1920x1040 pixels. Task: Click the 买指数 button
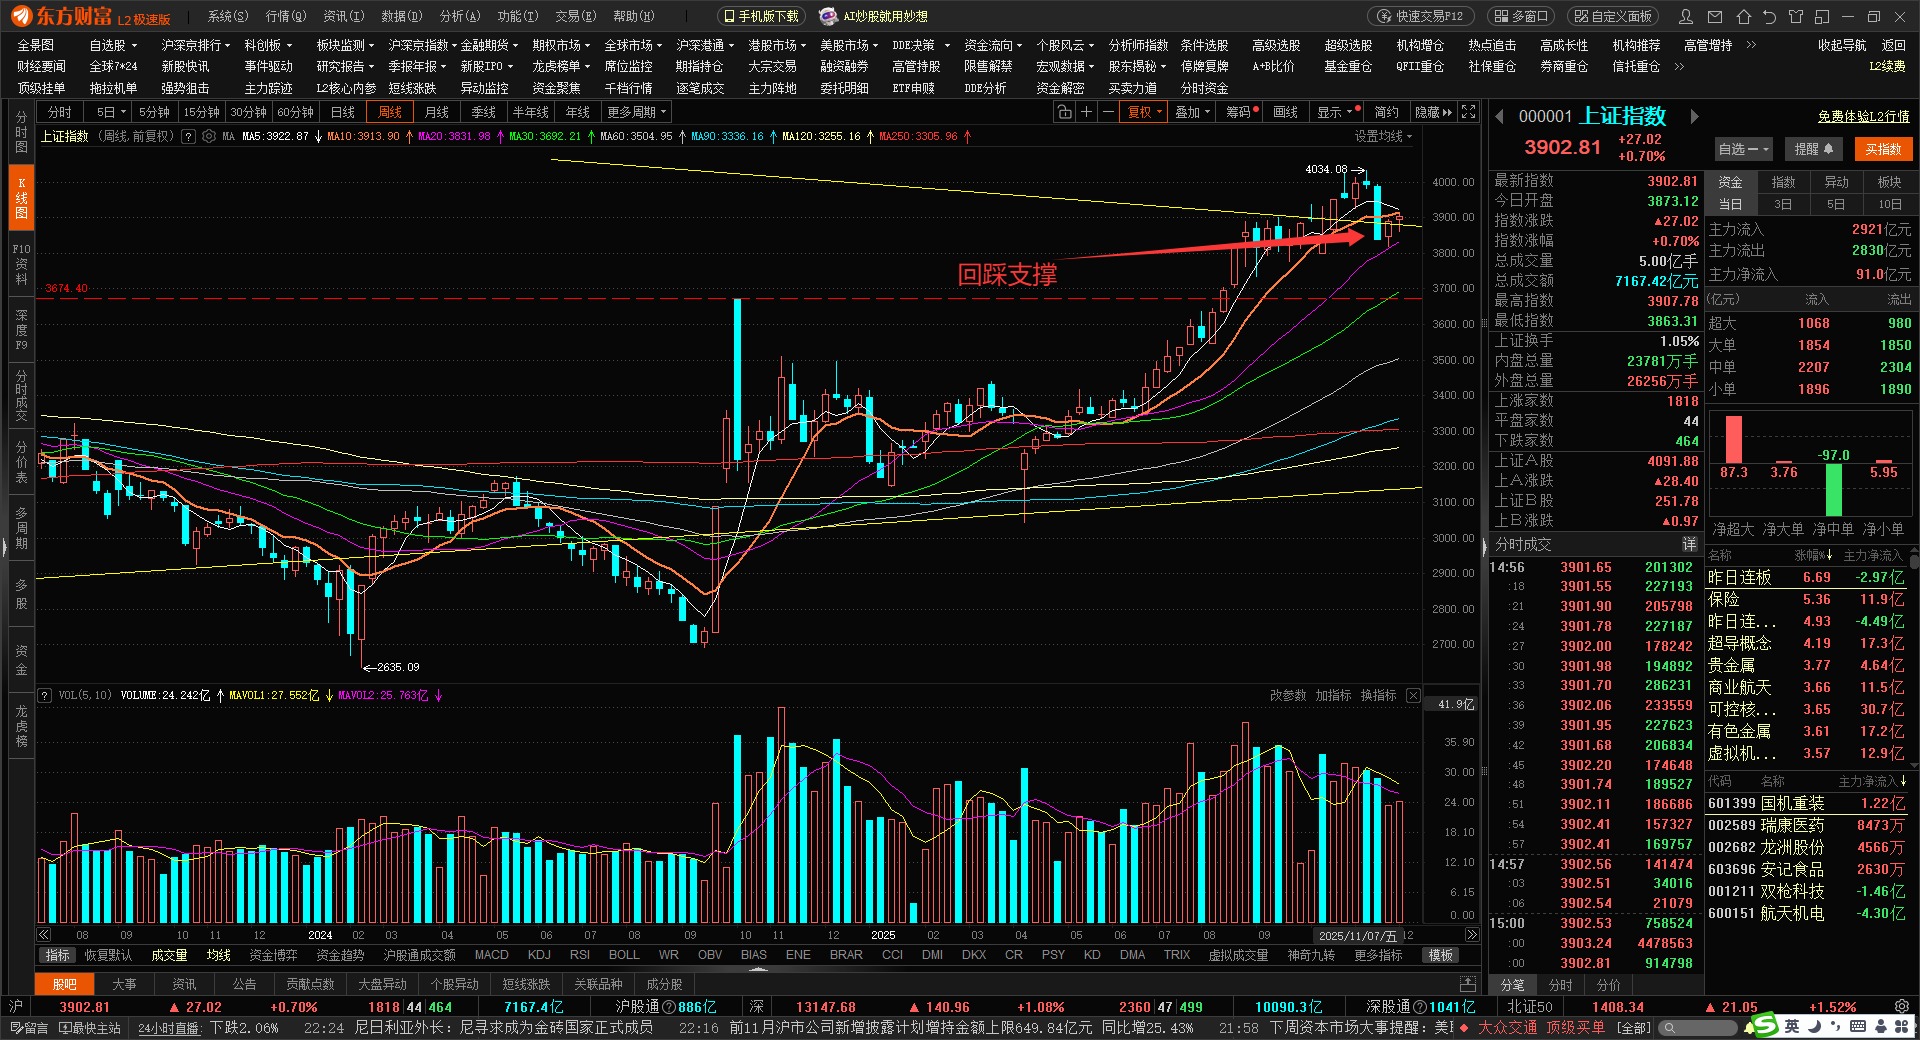[x=1883, y=149]
